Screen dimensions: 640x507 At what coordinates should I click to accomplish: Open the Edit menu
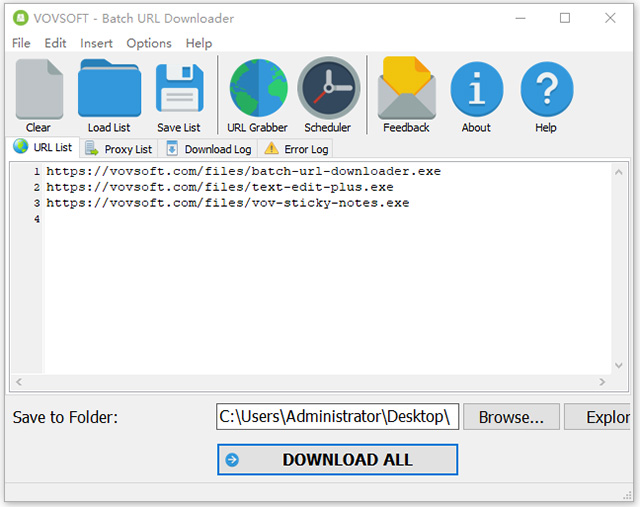(x=55, y=43)
